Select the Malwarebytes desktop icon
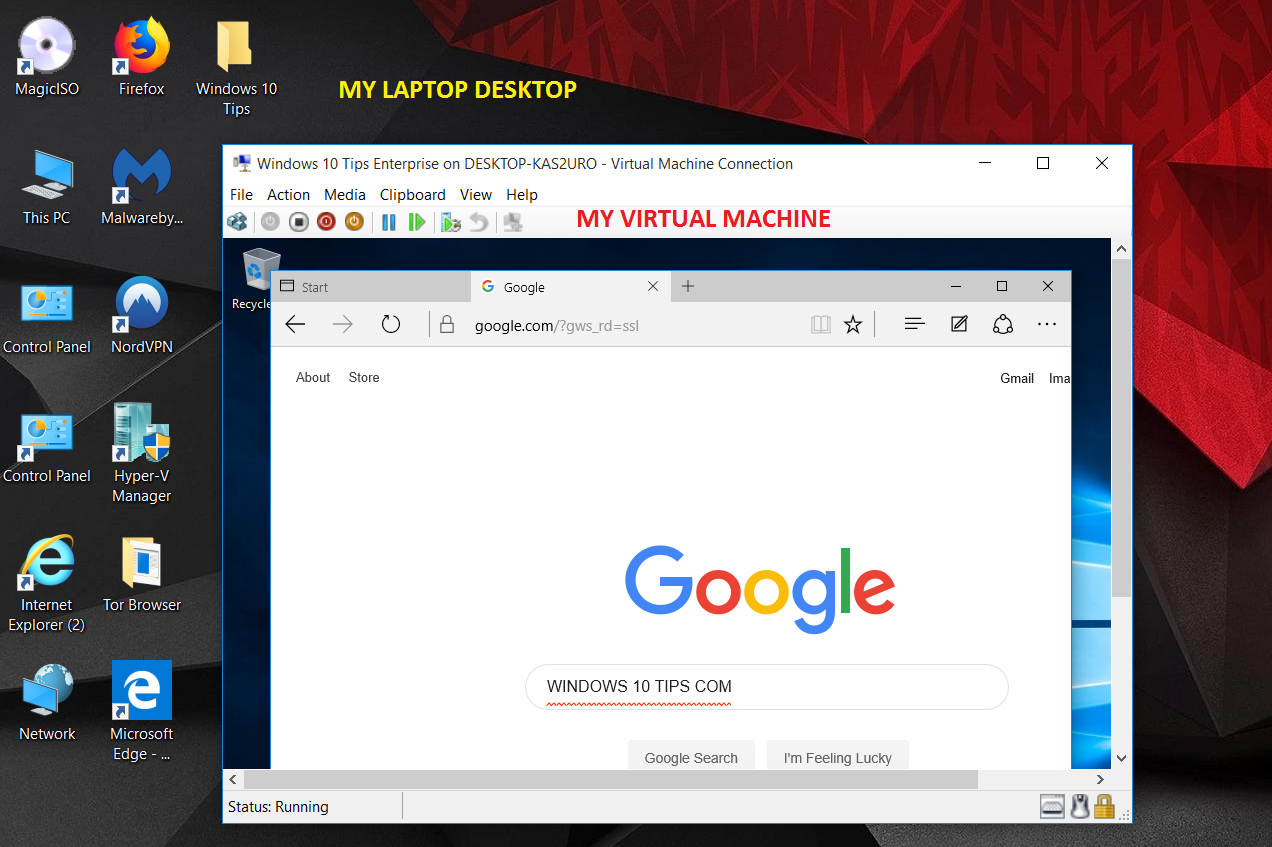Screen dimensions: 1272x847 coord(141,187)
